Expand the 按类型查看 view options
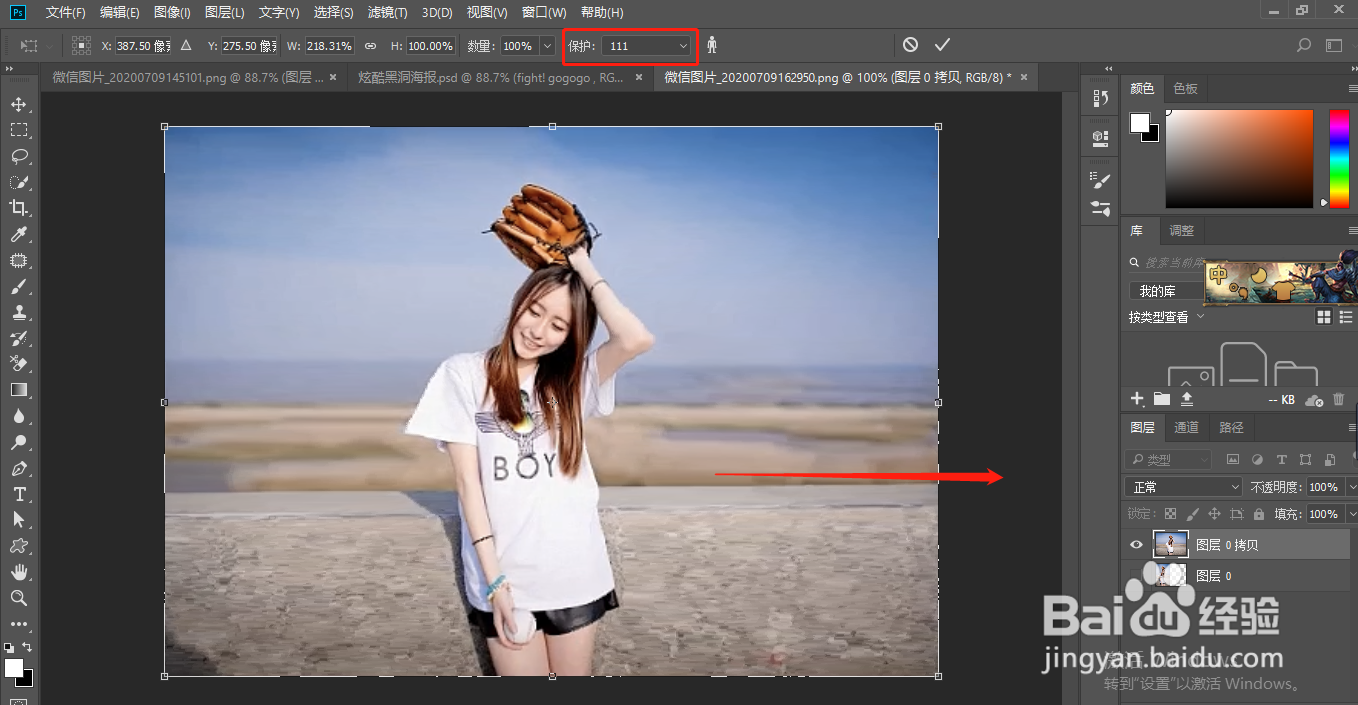The height and width of the screenshot is (705, 1358). pos(1167,317)
